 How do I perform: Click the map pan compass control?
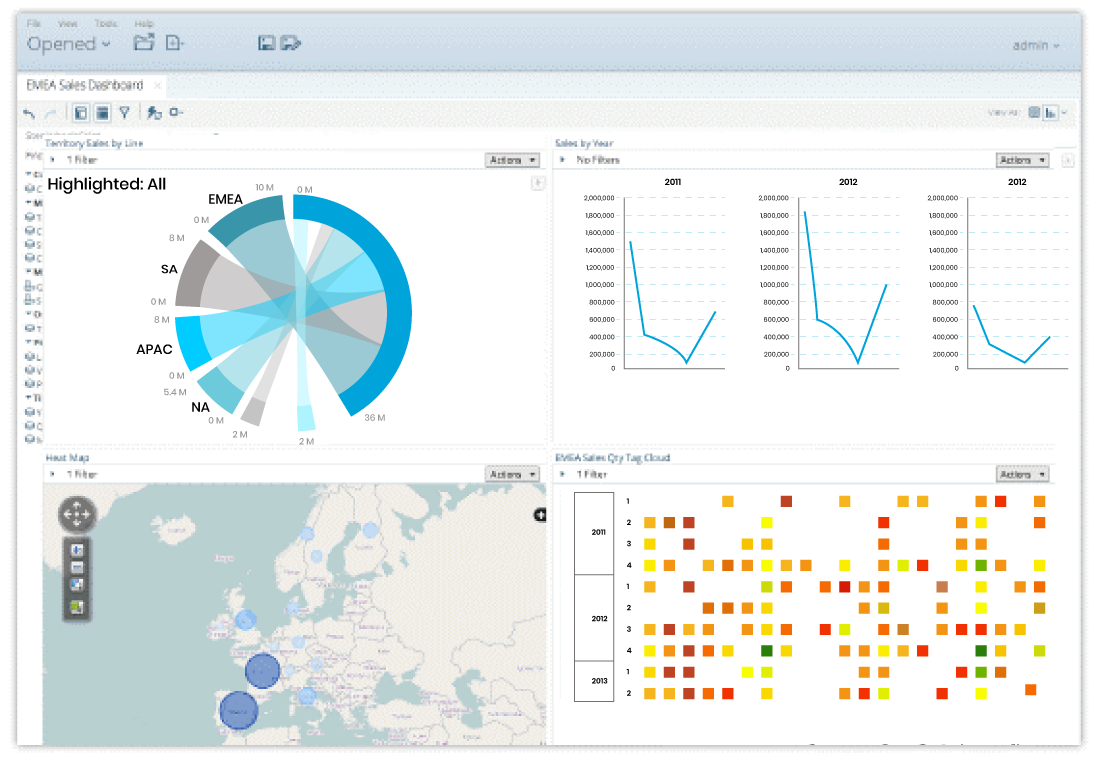click(x=76, y=514)
